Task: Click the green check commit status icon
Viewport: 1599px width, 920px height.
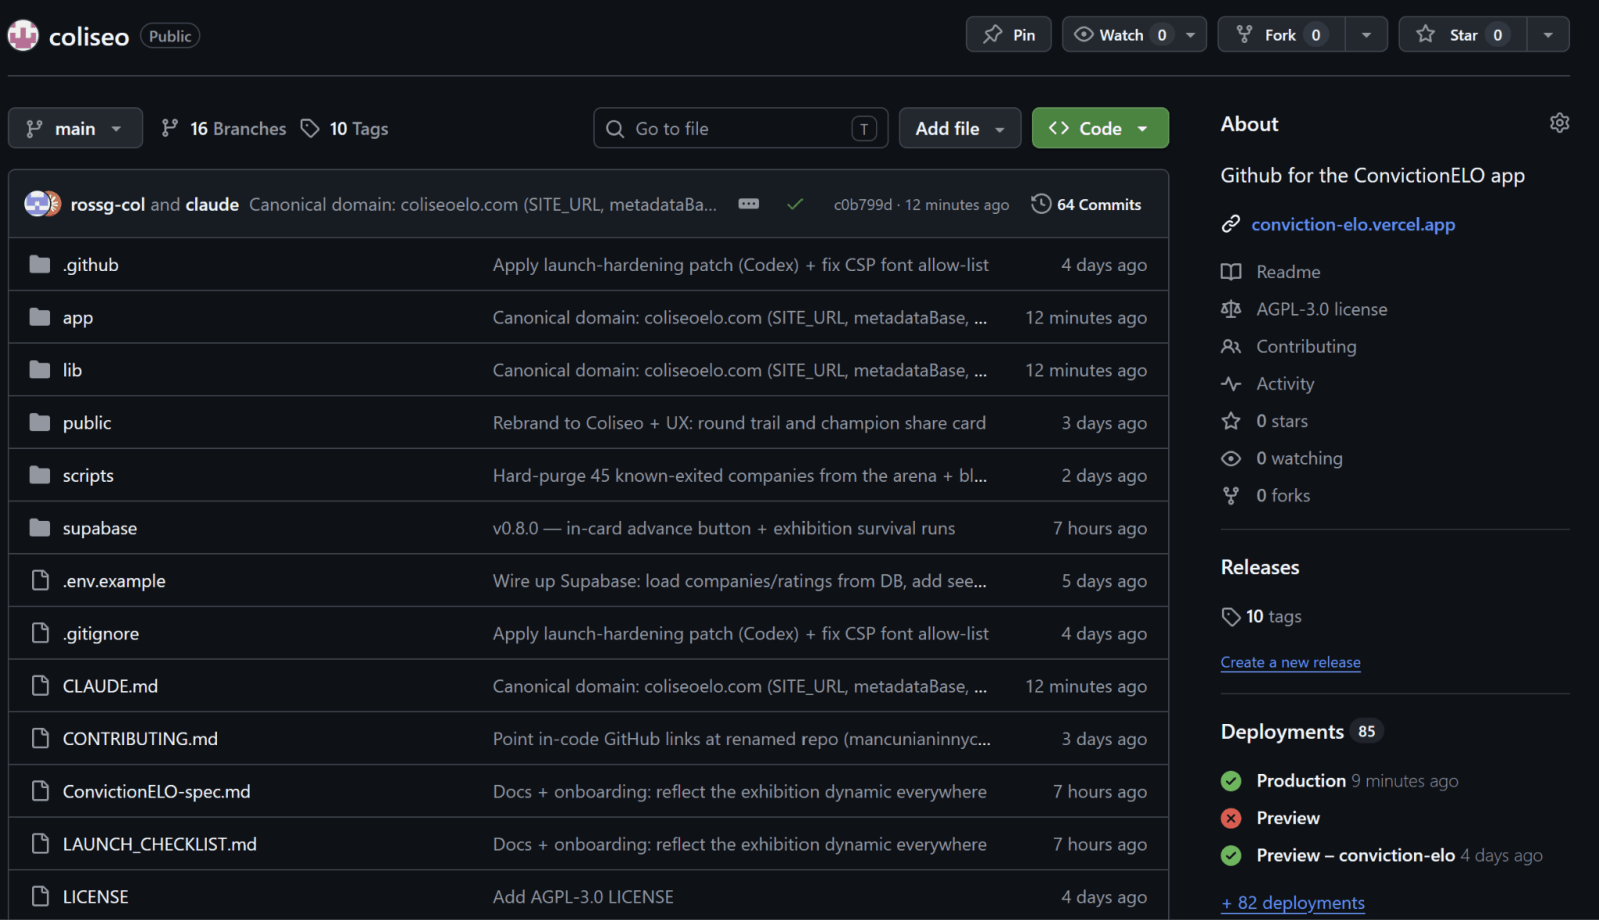Action: (x=795, y=204)
